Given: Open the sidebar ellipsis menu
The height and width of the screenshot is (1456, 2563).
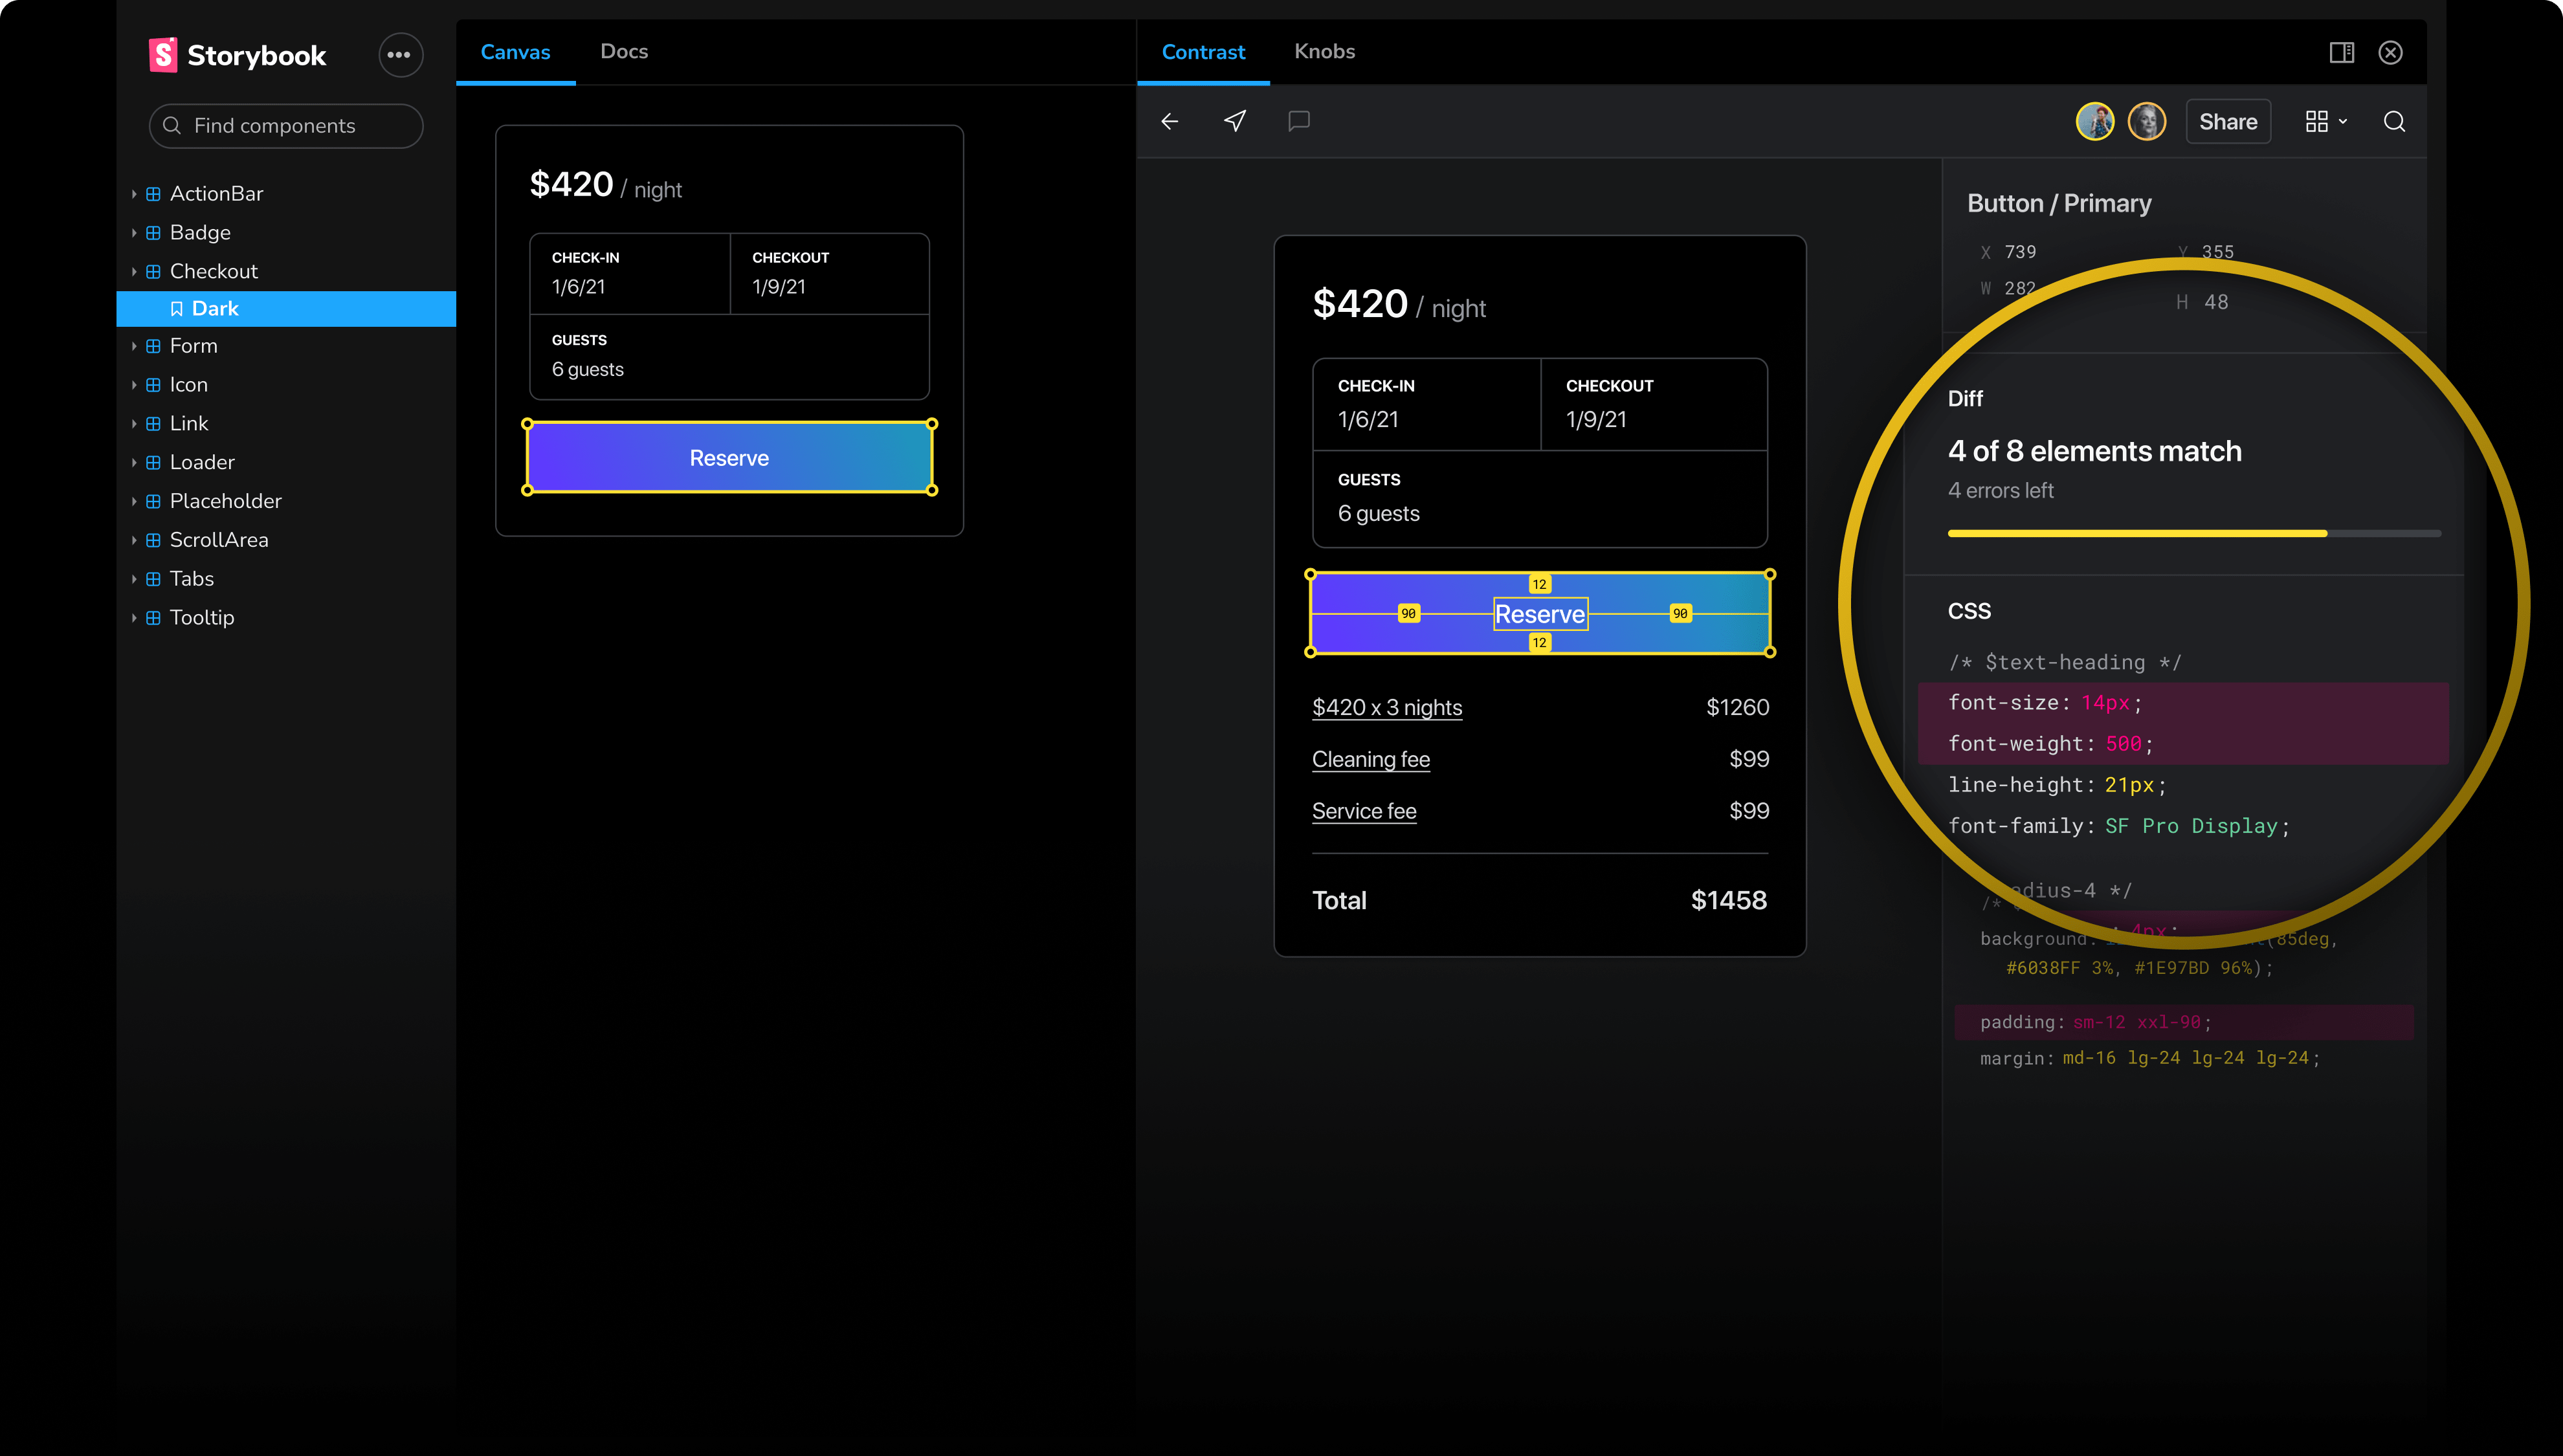Looking at the screenshot, I should (399, 55).
